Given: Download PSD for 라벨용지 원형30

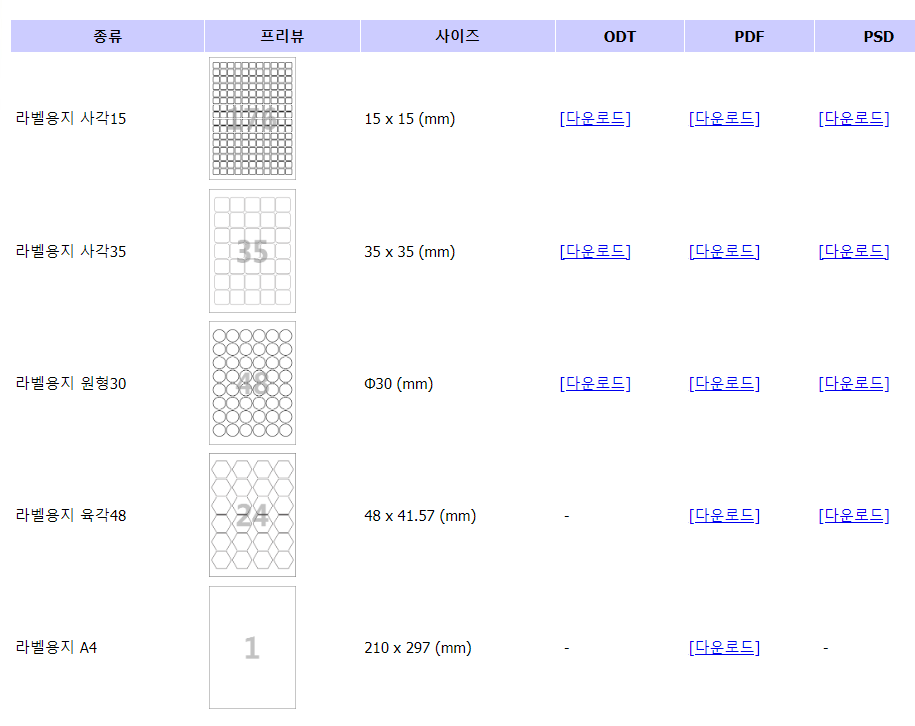Looking at the screenshot, I should (854, 383).
